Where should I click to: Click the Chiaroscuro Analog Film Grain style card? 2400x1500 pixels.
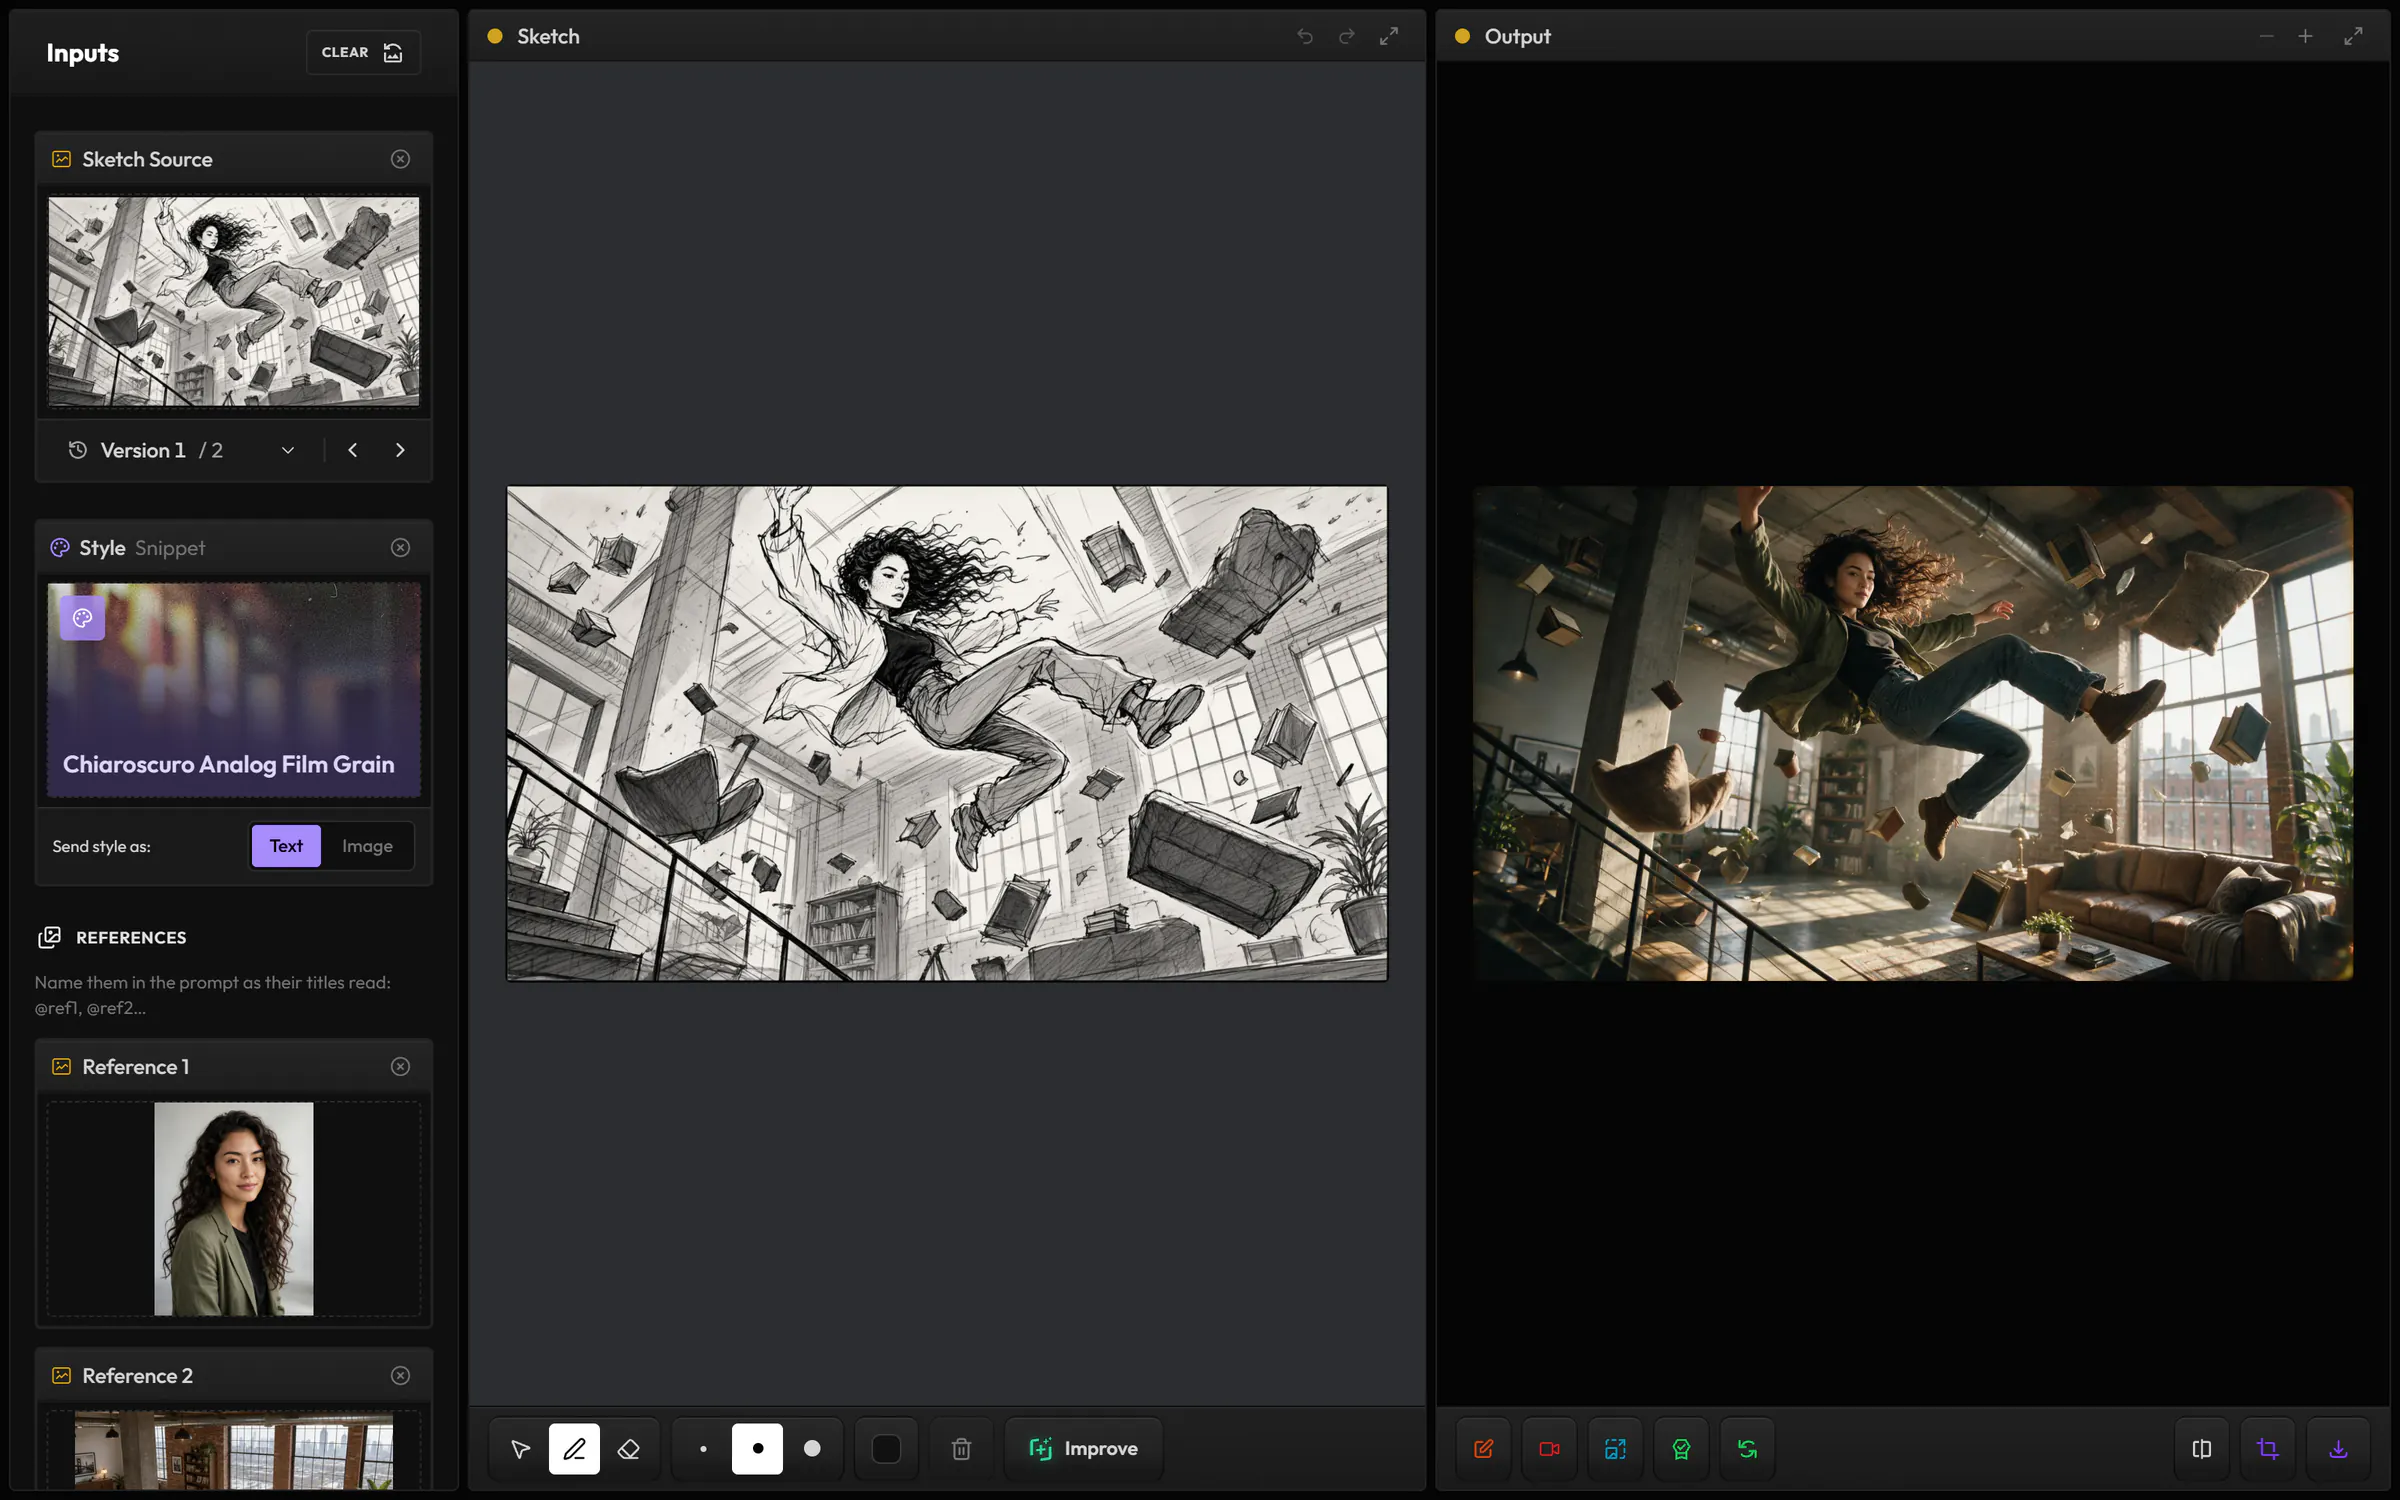point(234,690)
